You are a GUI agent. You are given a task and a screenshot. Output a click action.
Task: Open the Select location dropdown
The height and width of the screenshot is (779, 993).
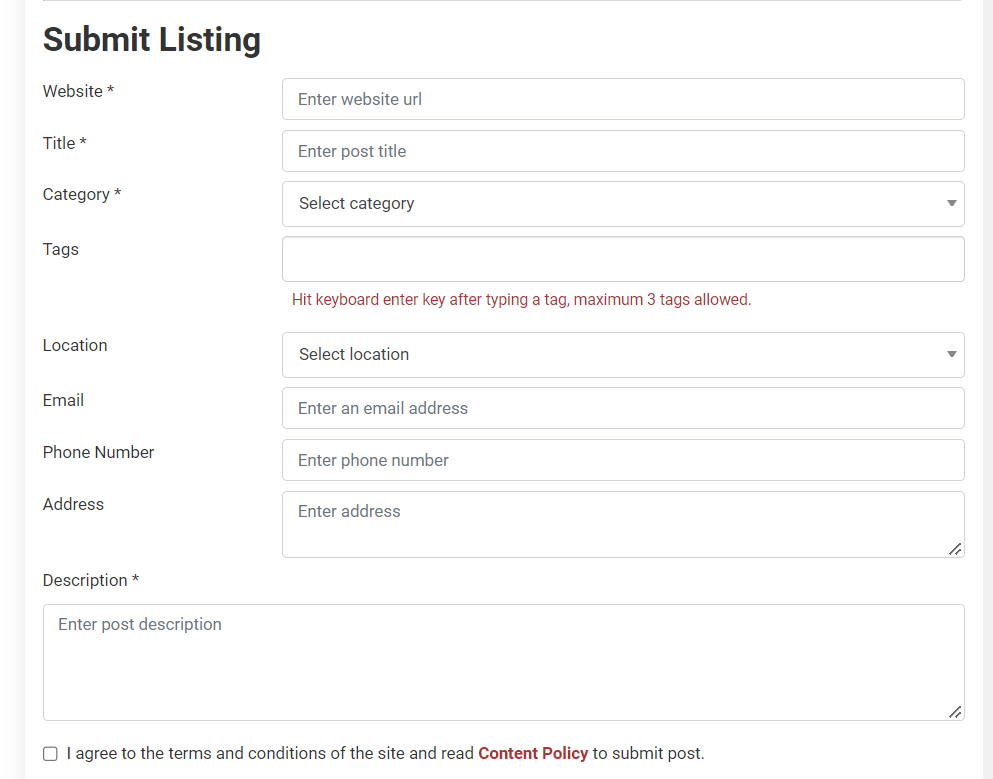click(x=623, y=355)
